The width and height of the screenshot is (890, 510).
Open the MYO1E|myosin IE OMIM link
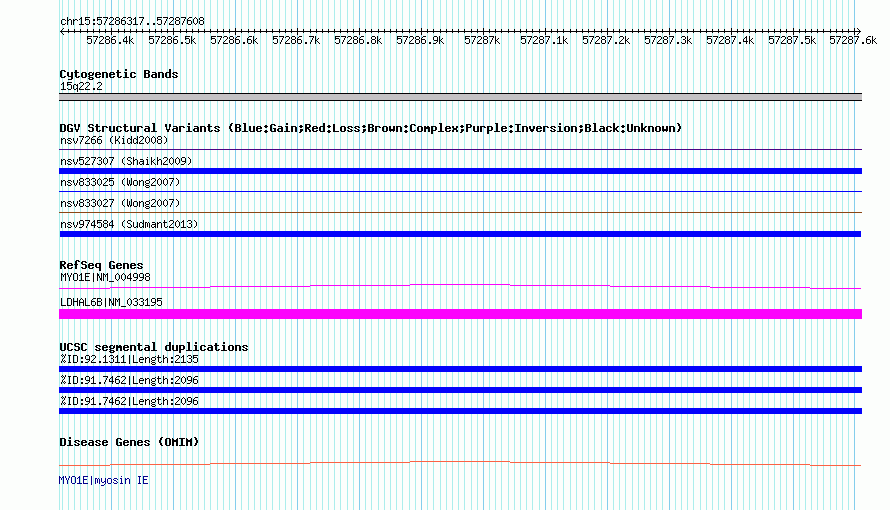[103, 481]
